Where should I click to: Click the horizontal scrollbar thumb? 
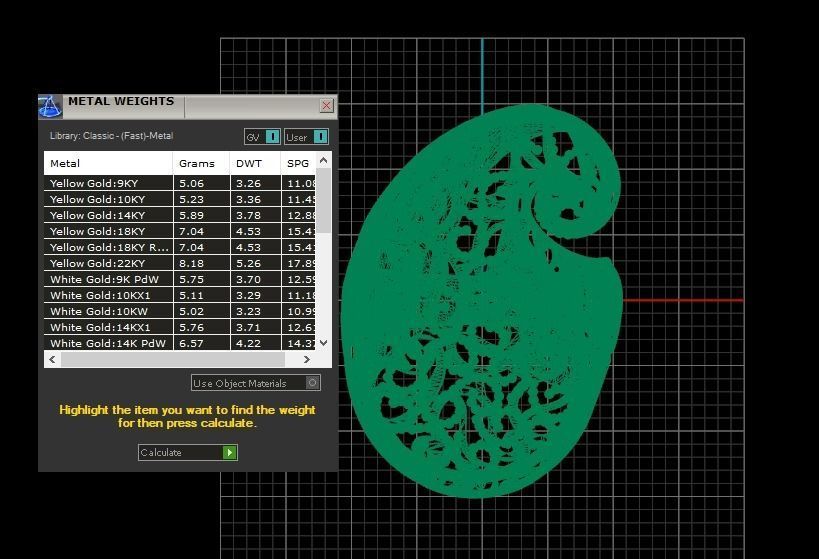(x=173, y=359)
